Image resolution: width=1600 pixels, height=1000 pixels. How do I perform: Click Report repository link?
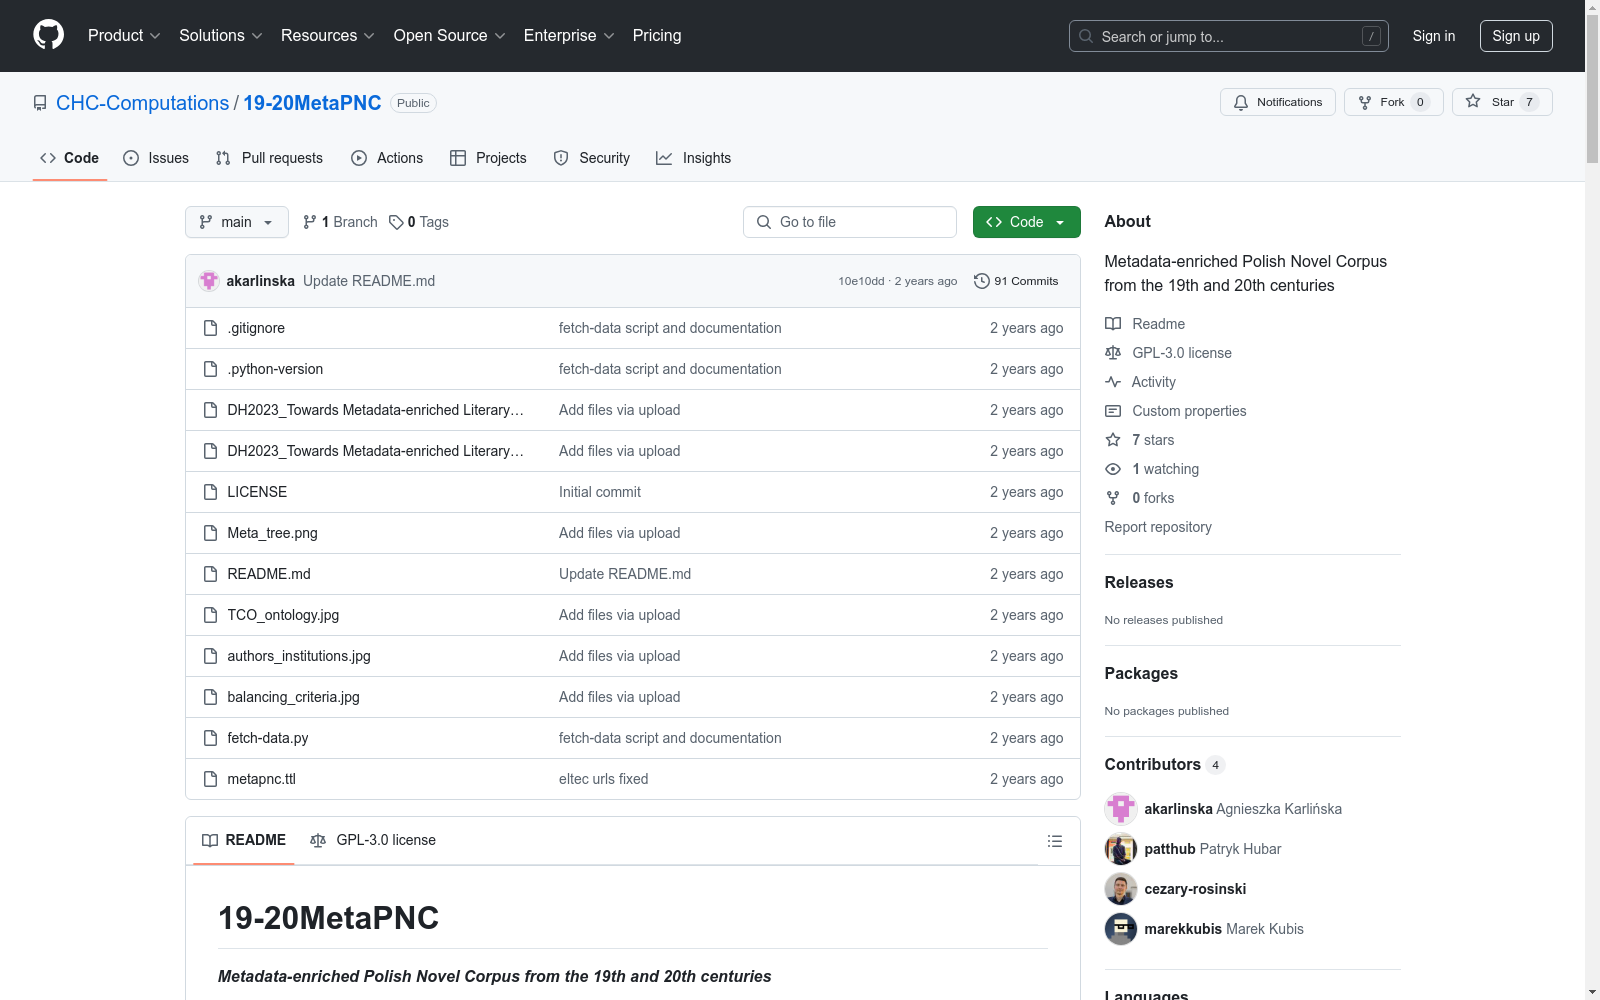tap(1158, 527)
